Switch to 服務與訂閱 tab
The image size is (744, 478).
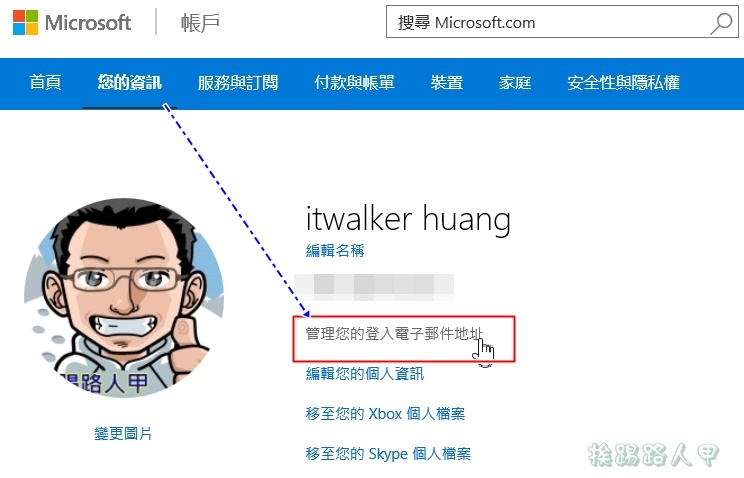(238, 83)
